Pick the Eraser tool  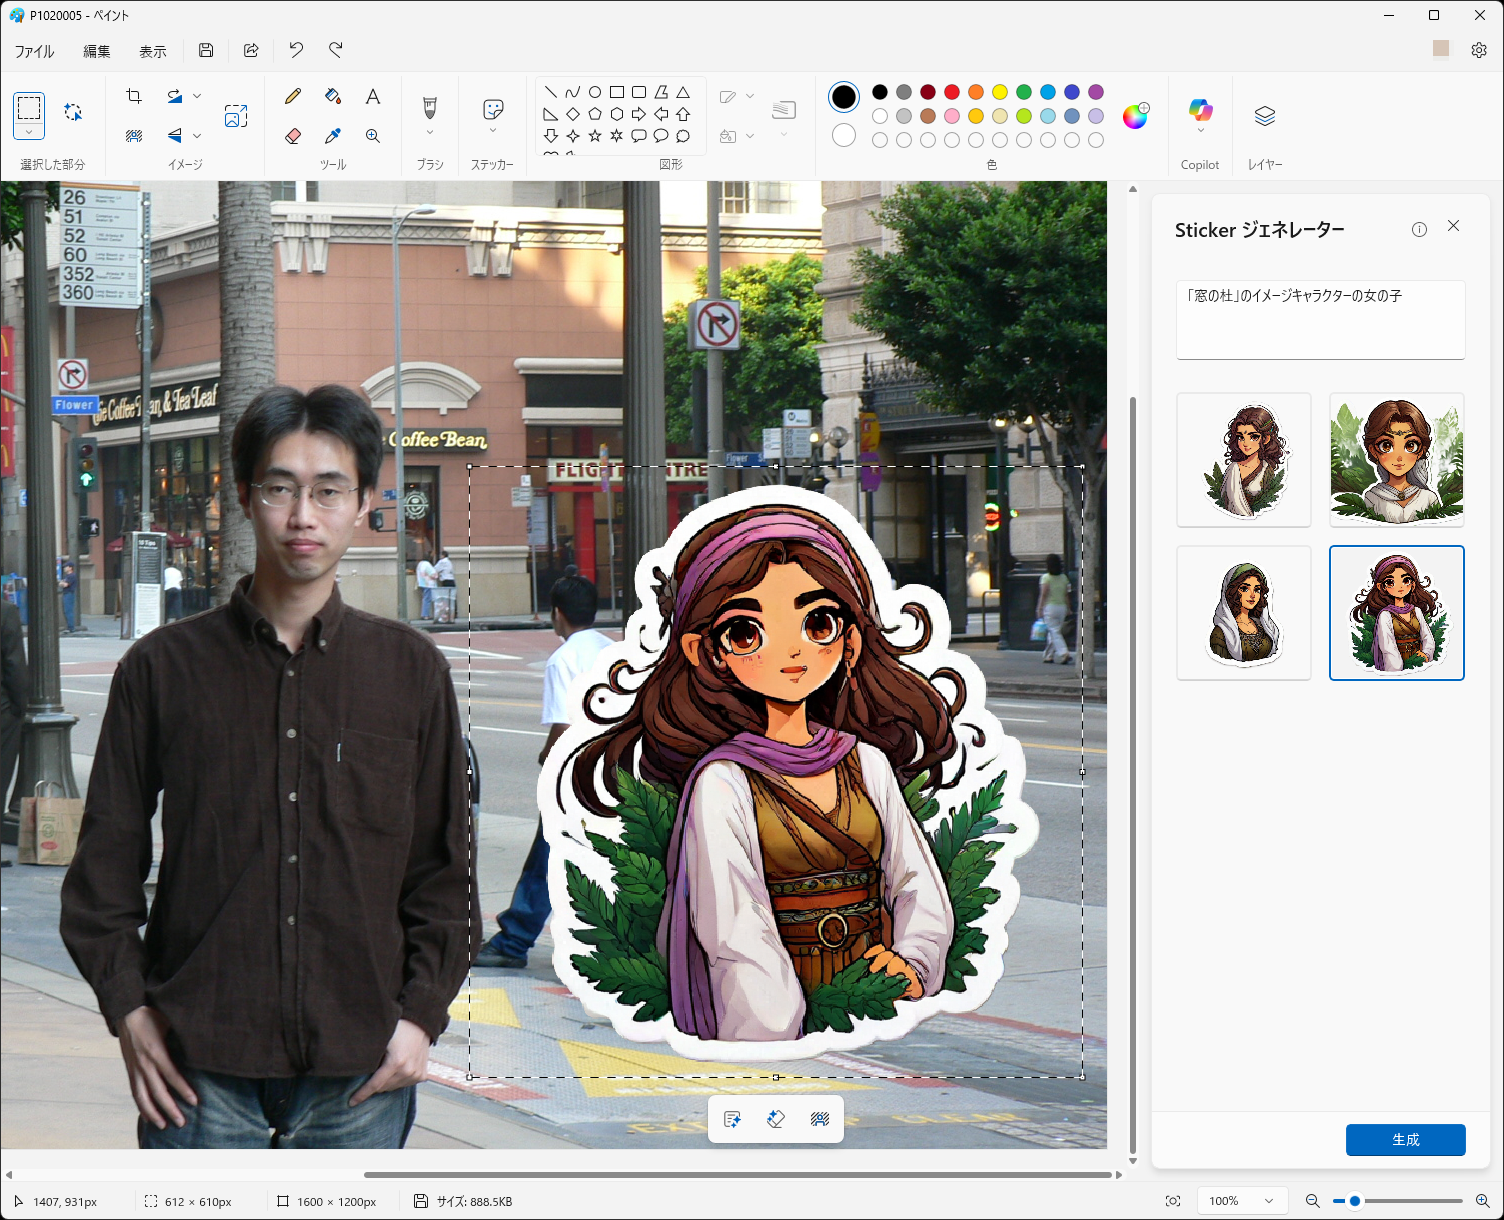293,136
